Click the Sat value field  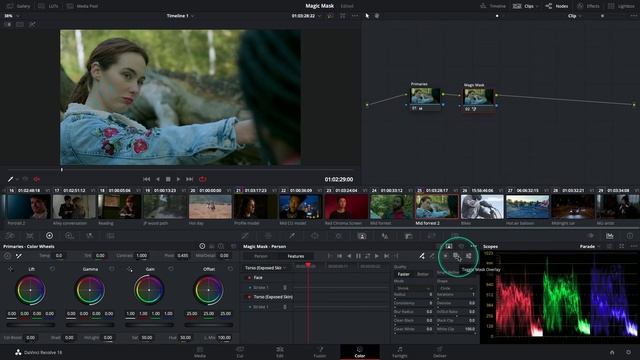pos(147,338)
